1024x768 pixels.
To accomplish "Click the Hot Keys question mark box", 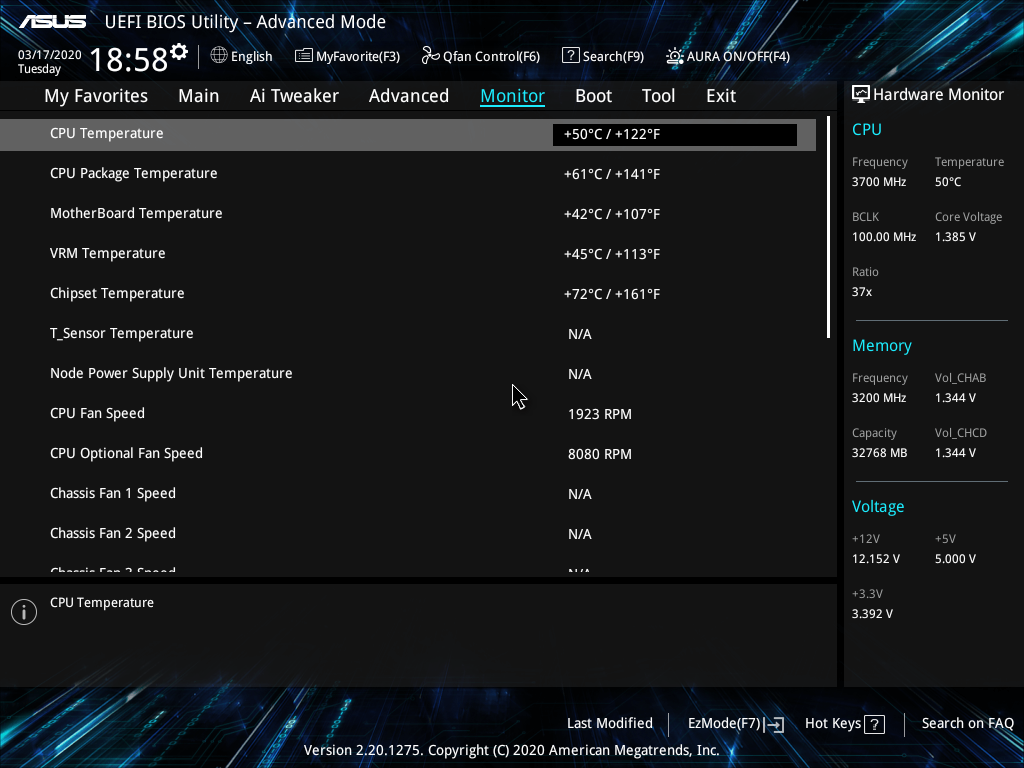I will [874, 724].
